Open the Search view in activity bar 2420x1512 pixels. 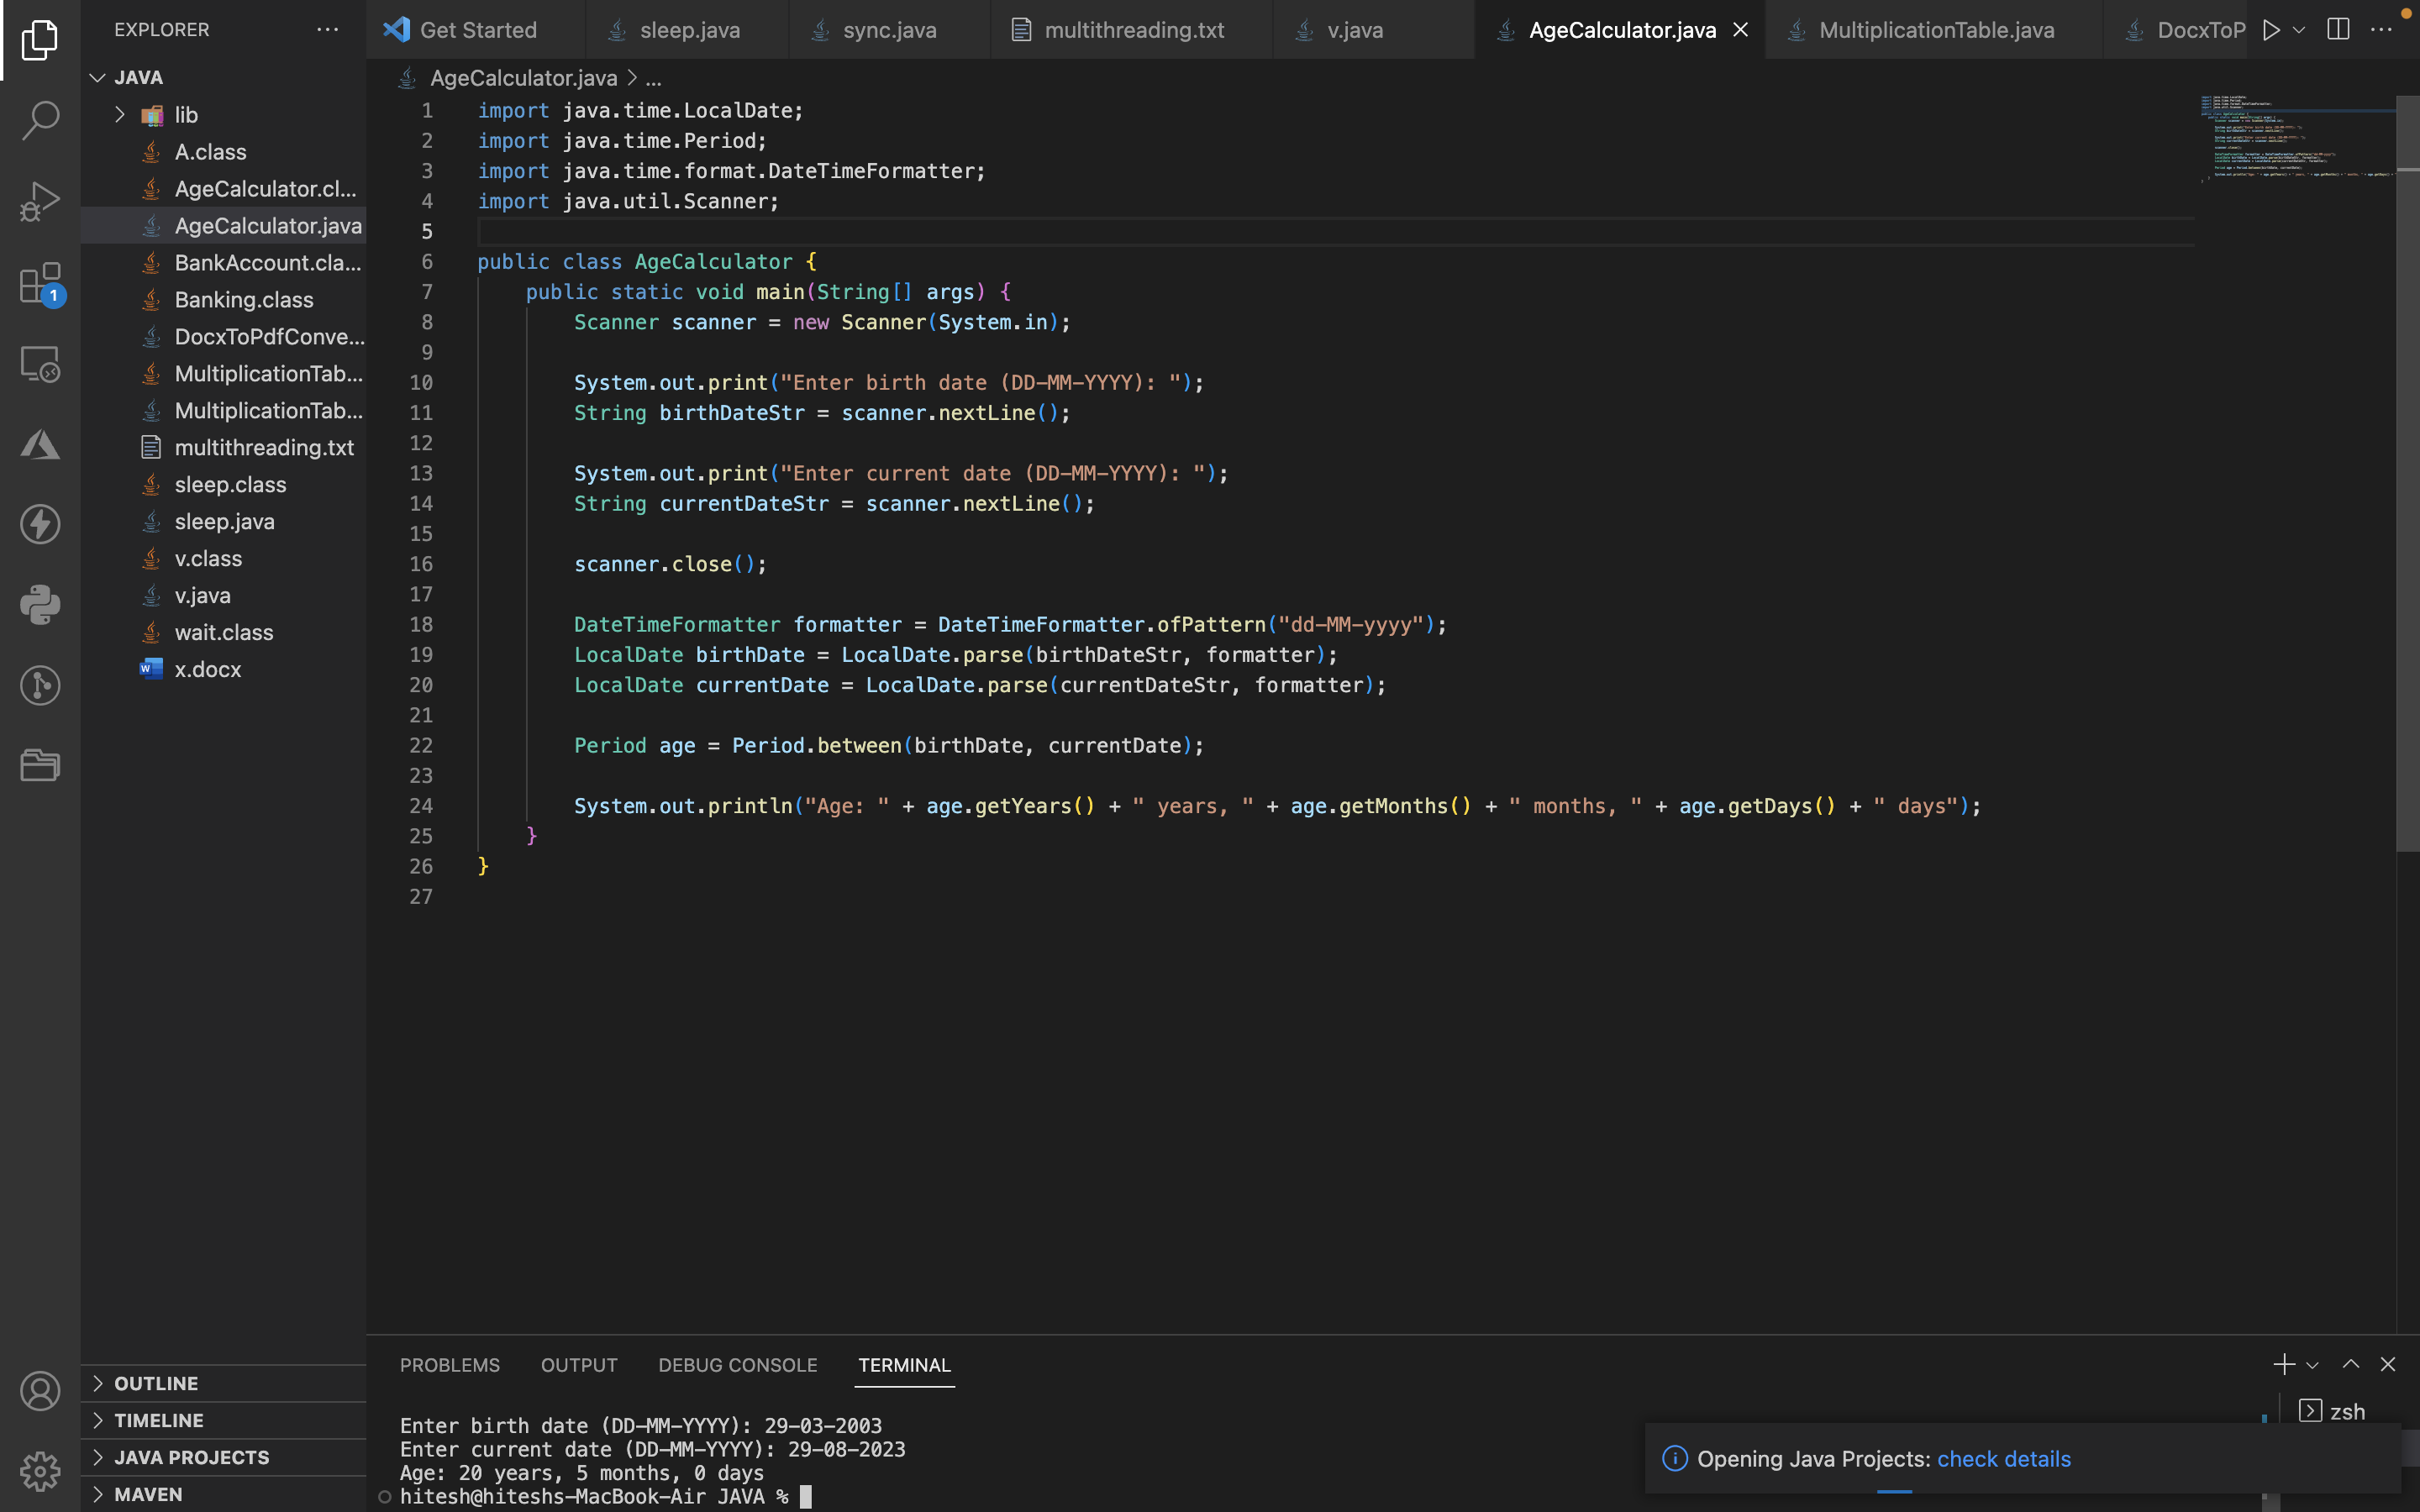click(40, 119)
